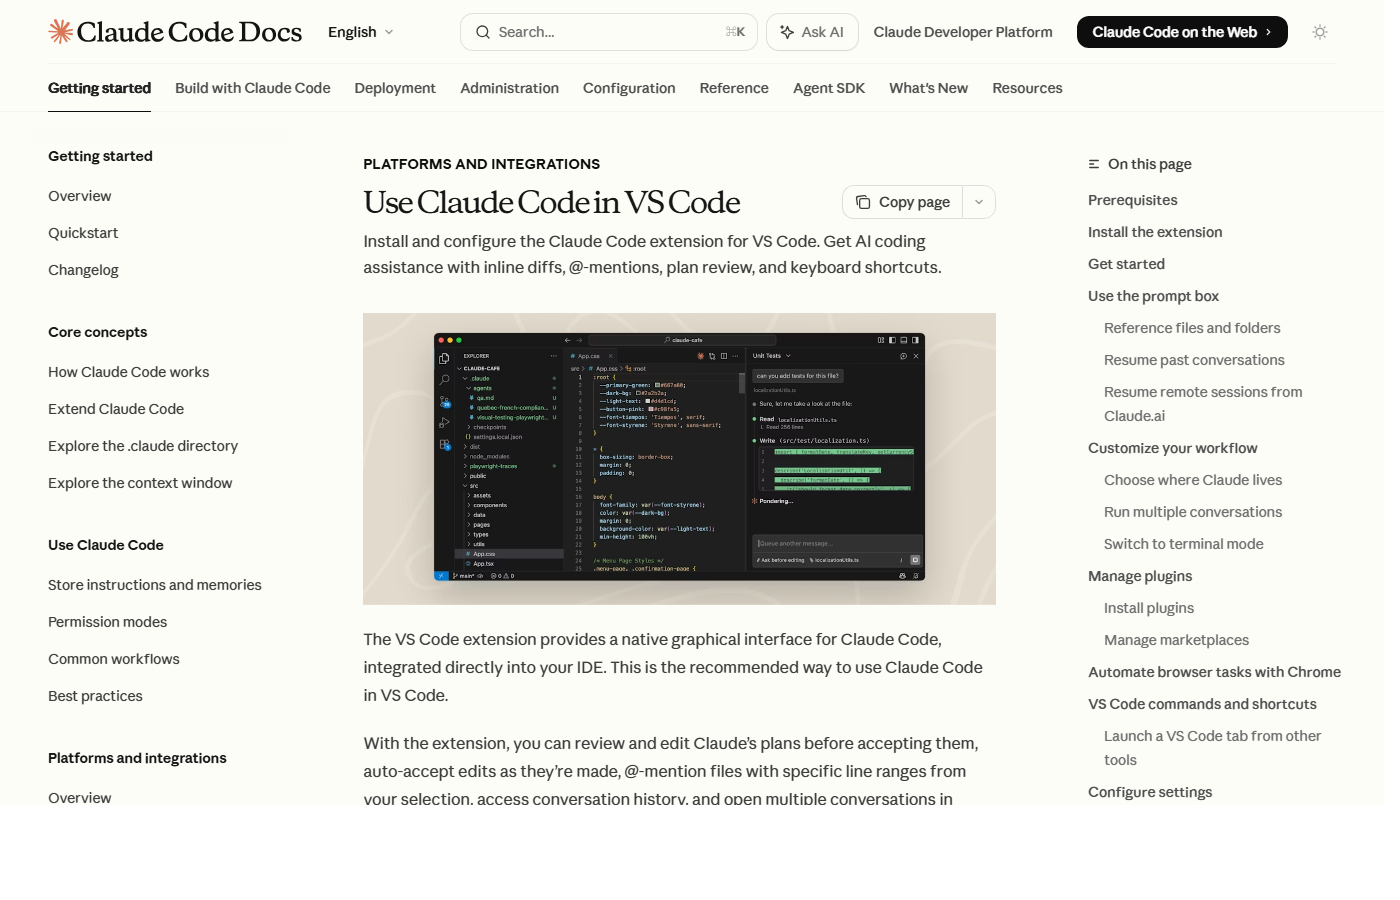The image size is (1400, 900).
Task: Jump to Configure settings section
Action: pyautogui.click(x=1150, y=792)
